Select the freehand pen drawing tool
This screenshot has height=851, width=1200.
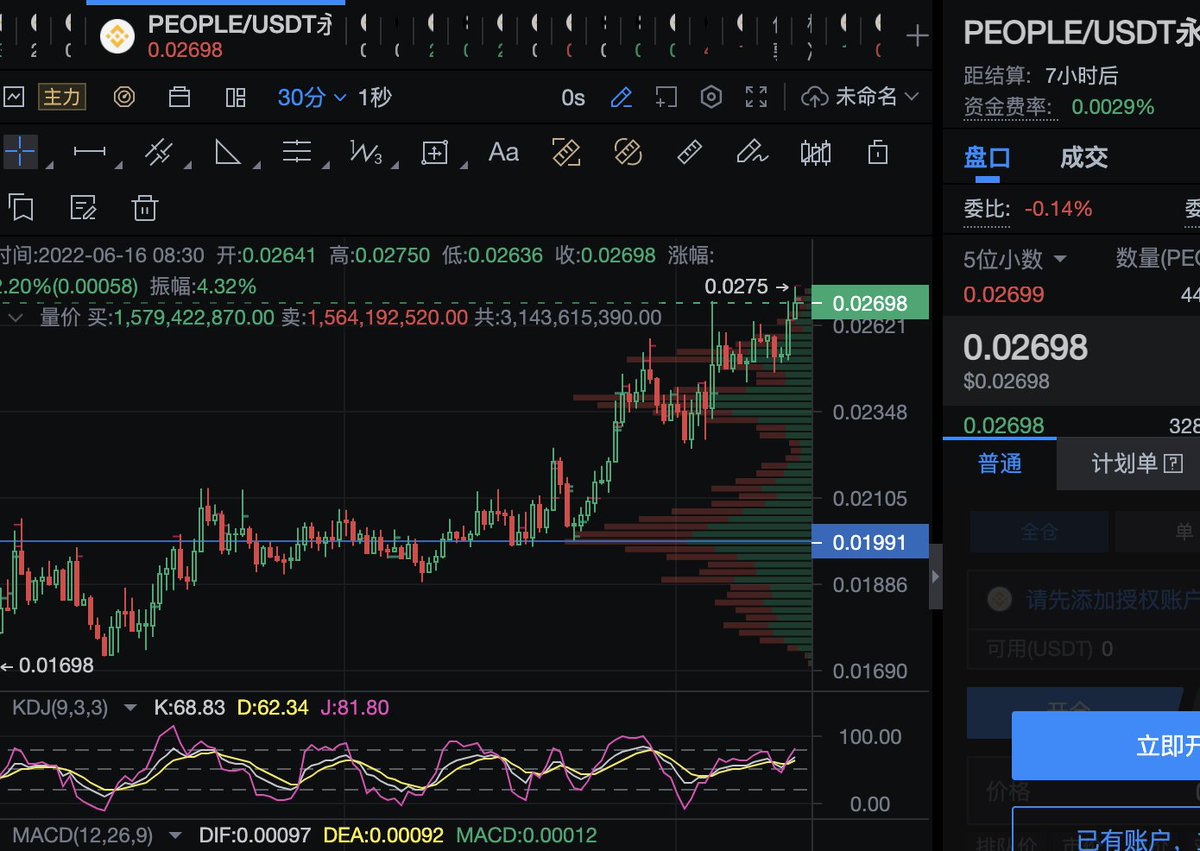[752, 152]
